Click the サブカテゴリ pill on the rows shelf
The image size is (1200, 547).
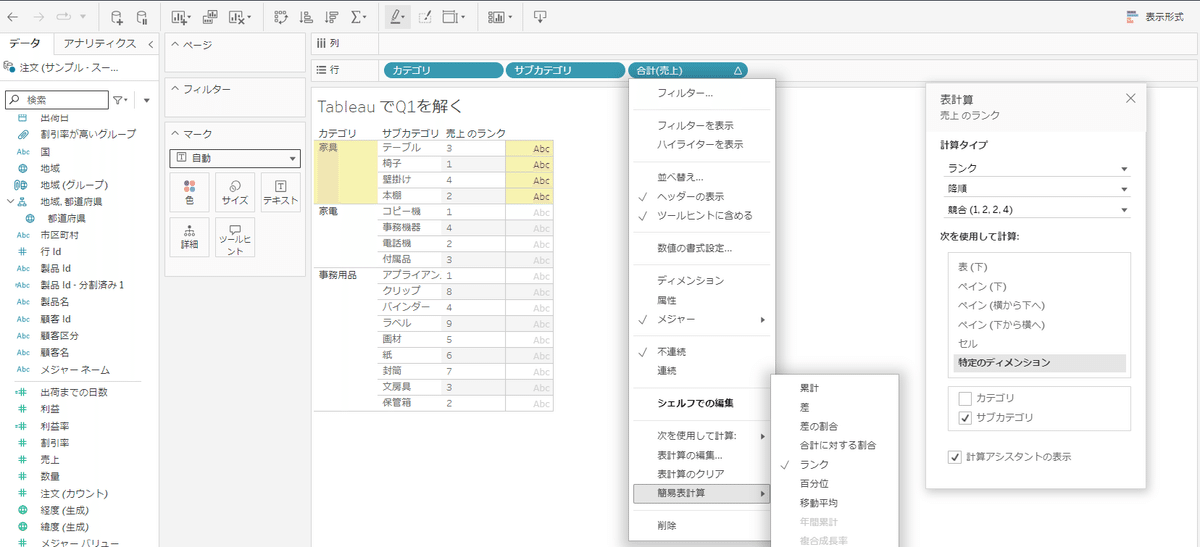pos(565,70)
